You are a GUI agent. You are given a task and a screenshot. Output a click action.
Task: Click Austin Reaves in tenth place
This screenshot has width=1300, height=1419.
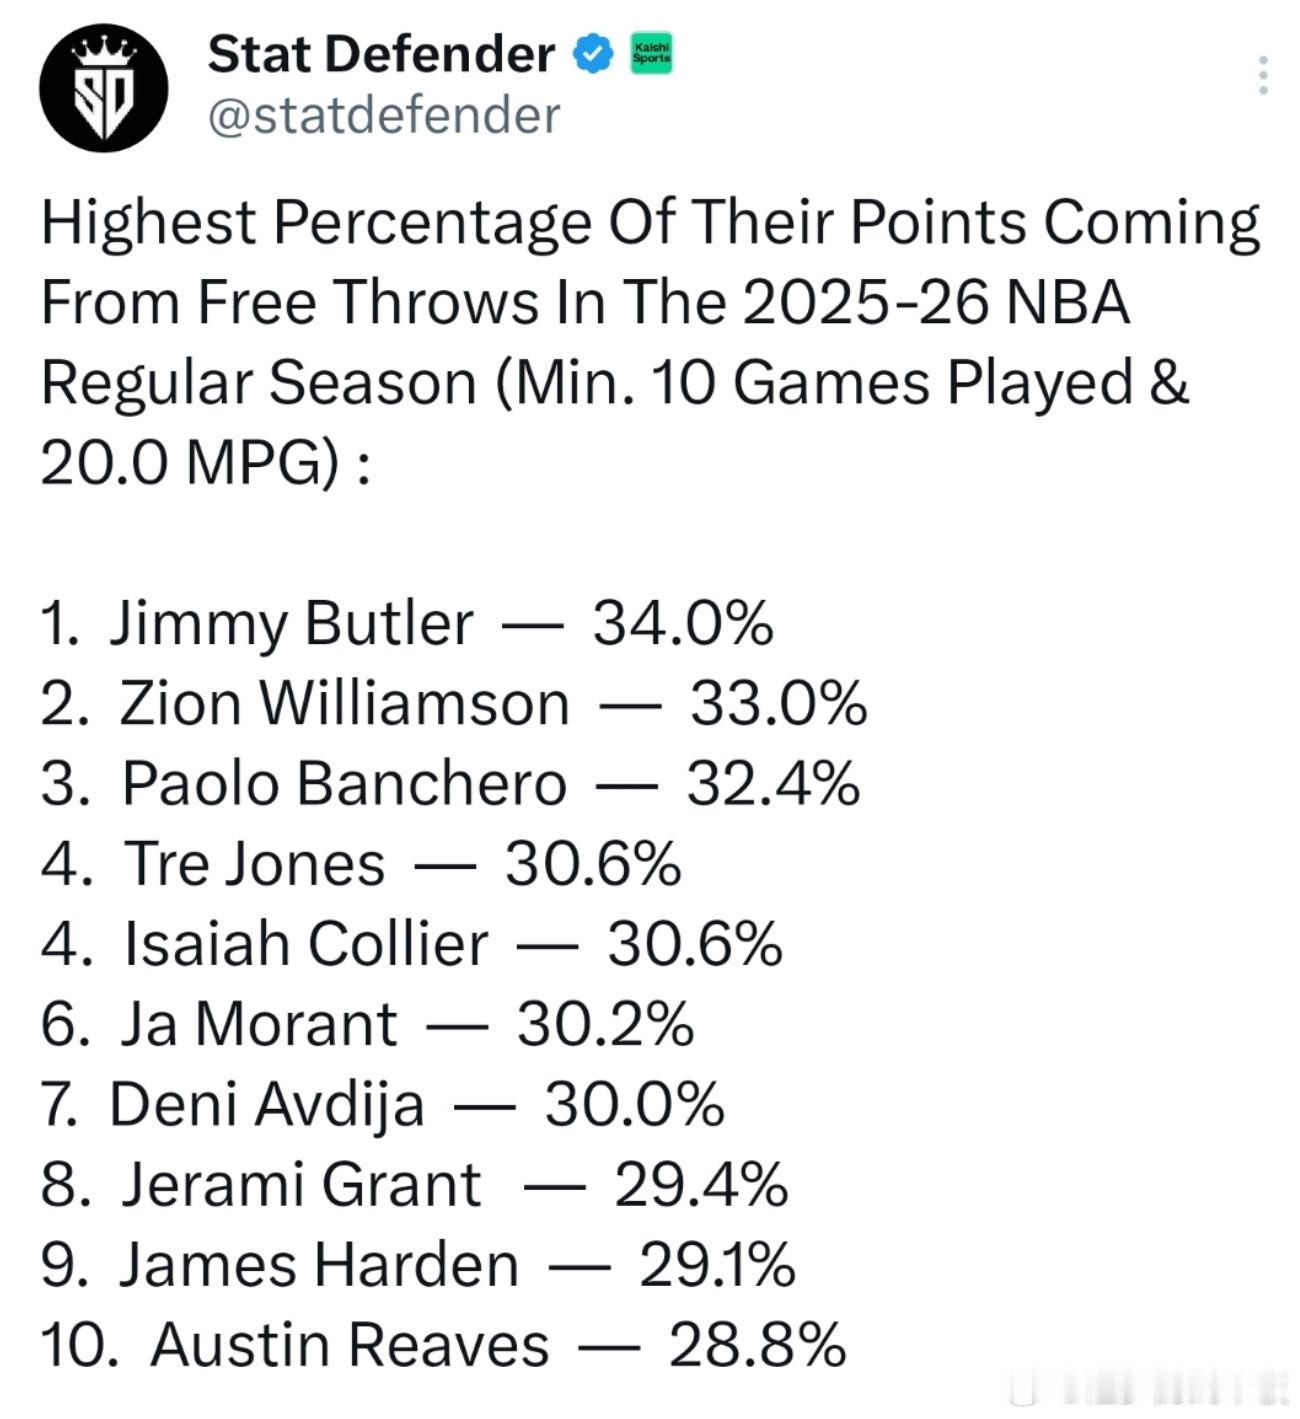pos(349,1345)
